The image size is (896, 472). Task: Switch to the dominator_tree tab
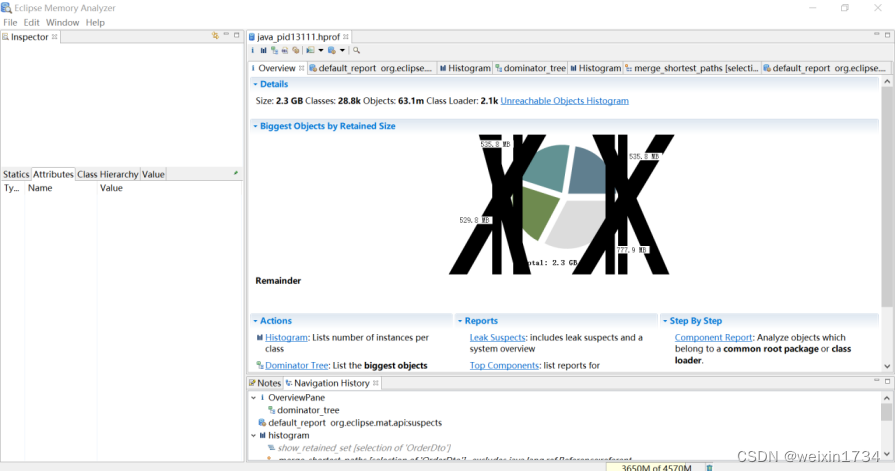tap(530, 68)
